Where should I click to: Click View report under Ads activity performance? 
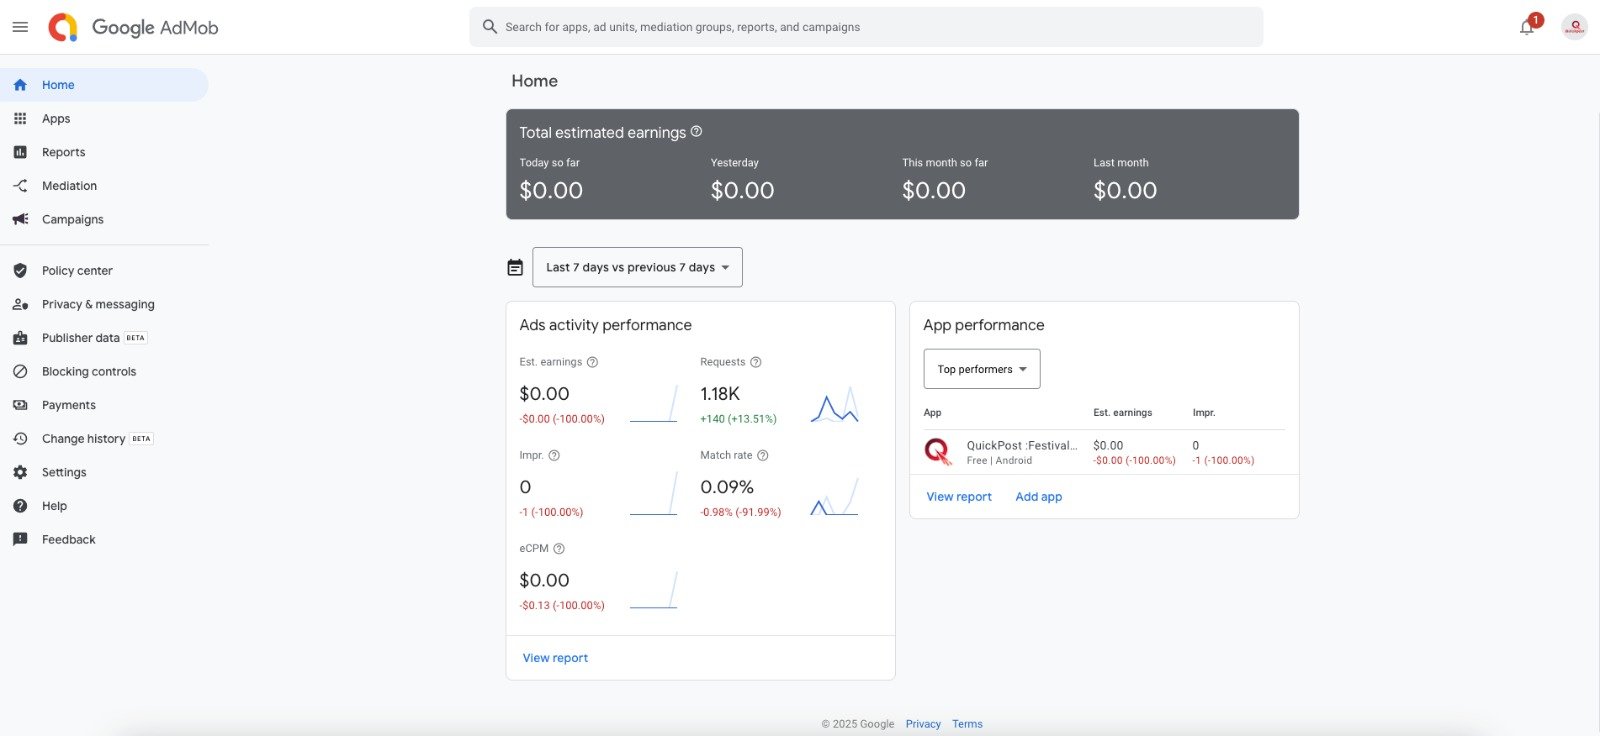(555, 658)
